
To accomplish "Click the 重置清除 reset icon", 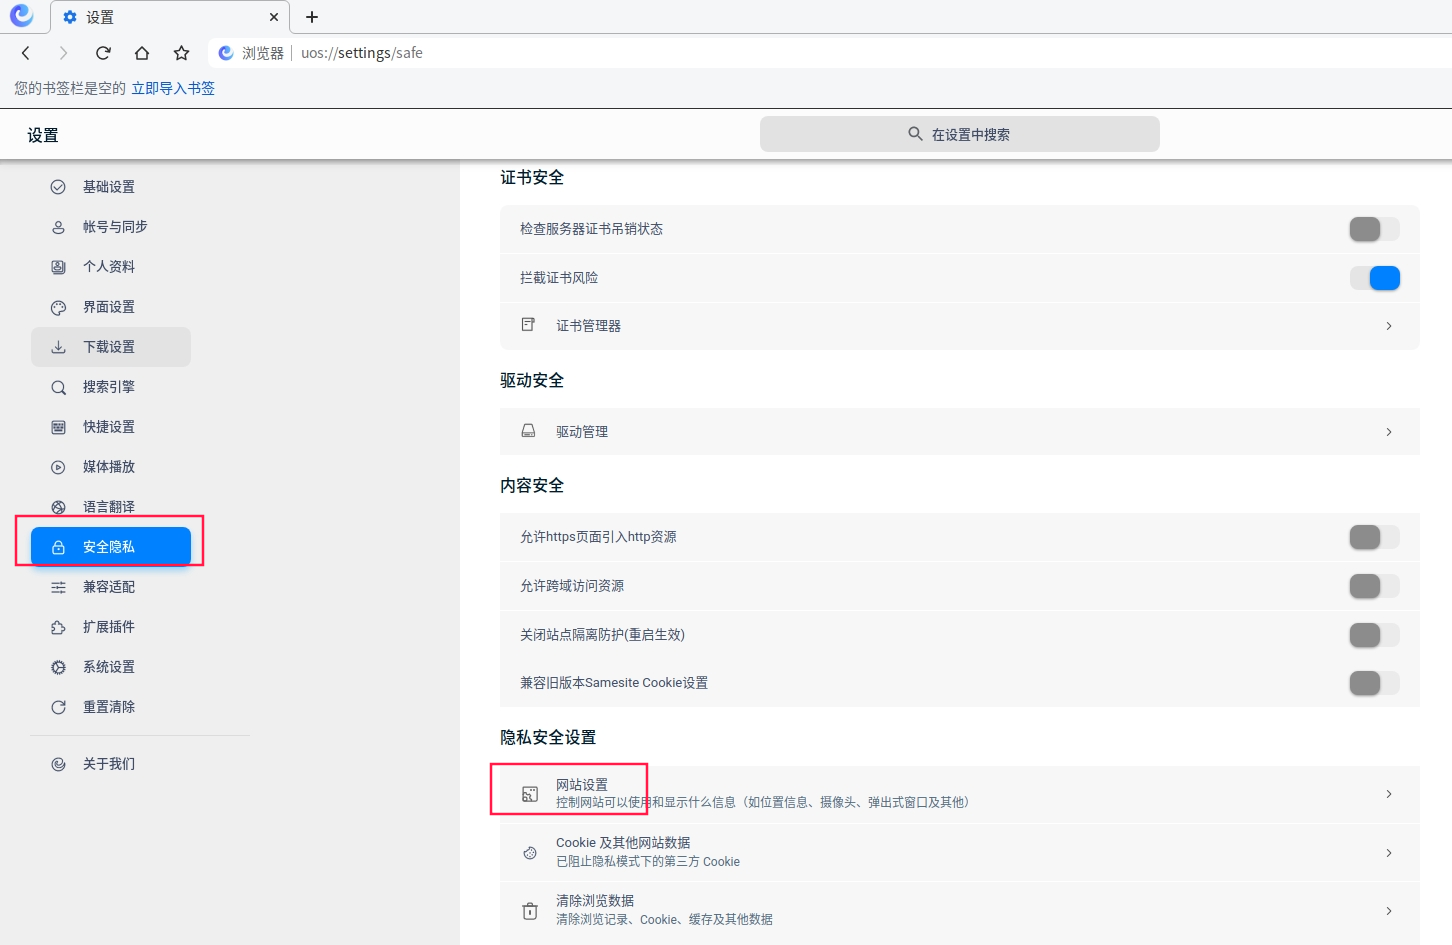I will (58, 707).
